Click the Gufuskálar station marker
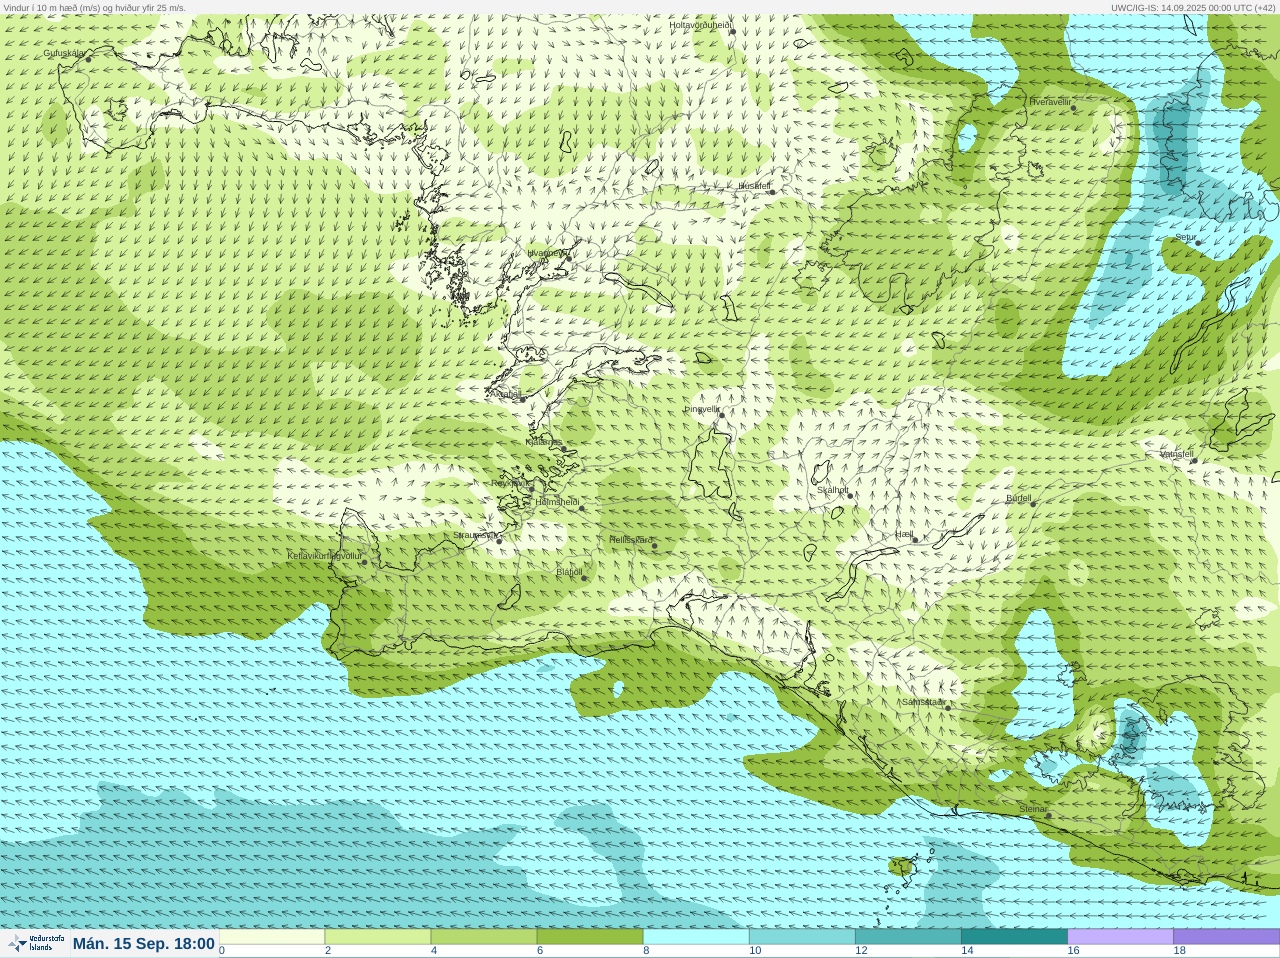The image size is (1280, 958). pyautogui.click(x=88, y=59)
